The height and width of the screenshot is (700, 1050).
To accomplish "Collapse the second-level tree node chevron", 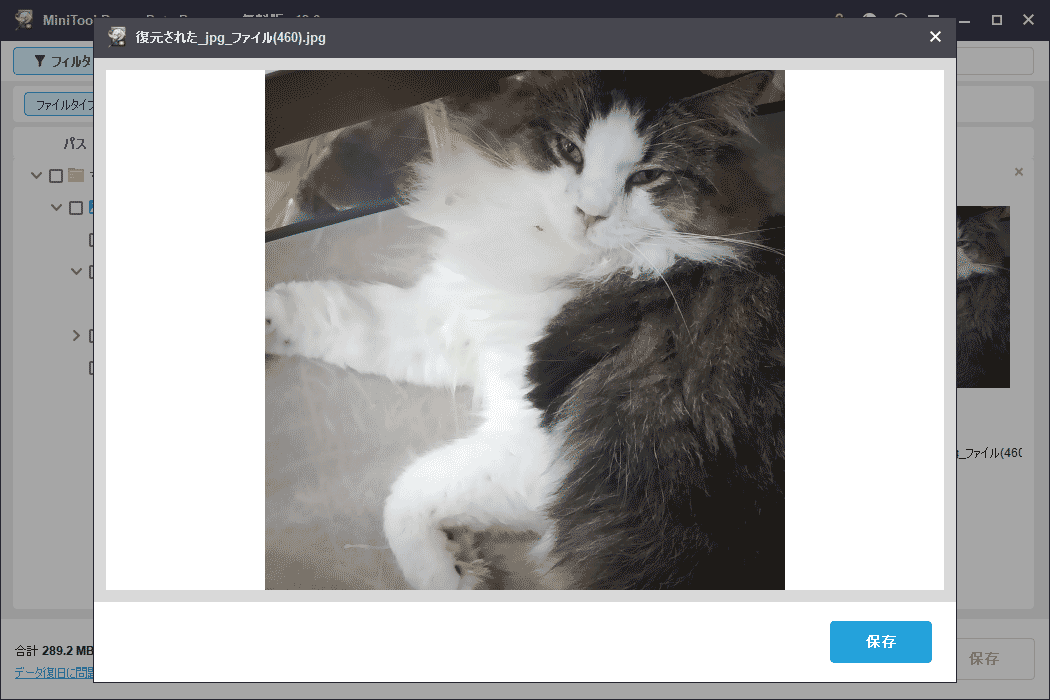I will tap(57, 207).
